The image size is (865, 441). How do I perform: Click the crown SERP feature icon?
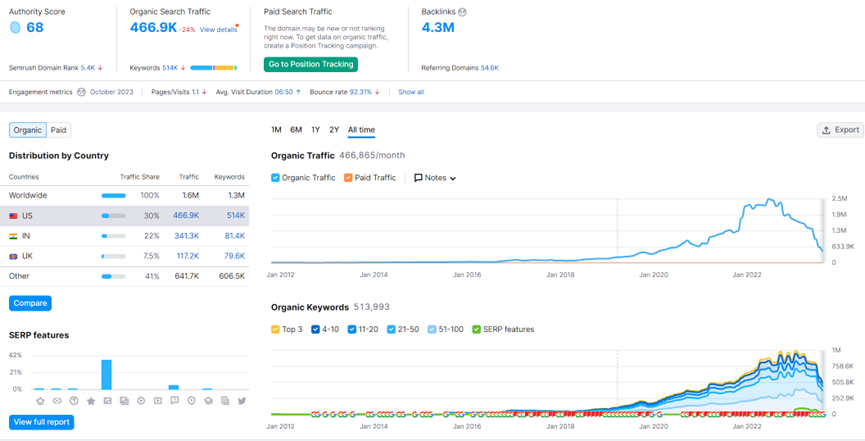[40, 401]
